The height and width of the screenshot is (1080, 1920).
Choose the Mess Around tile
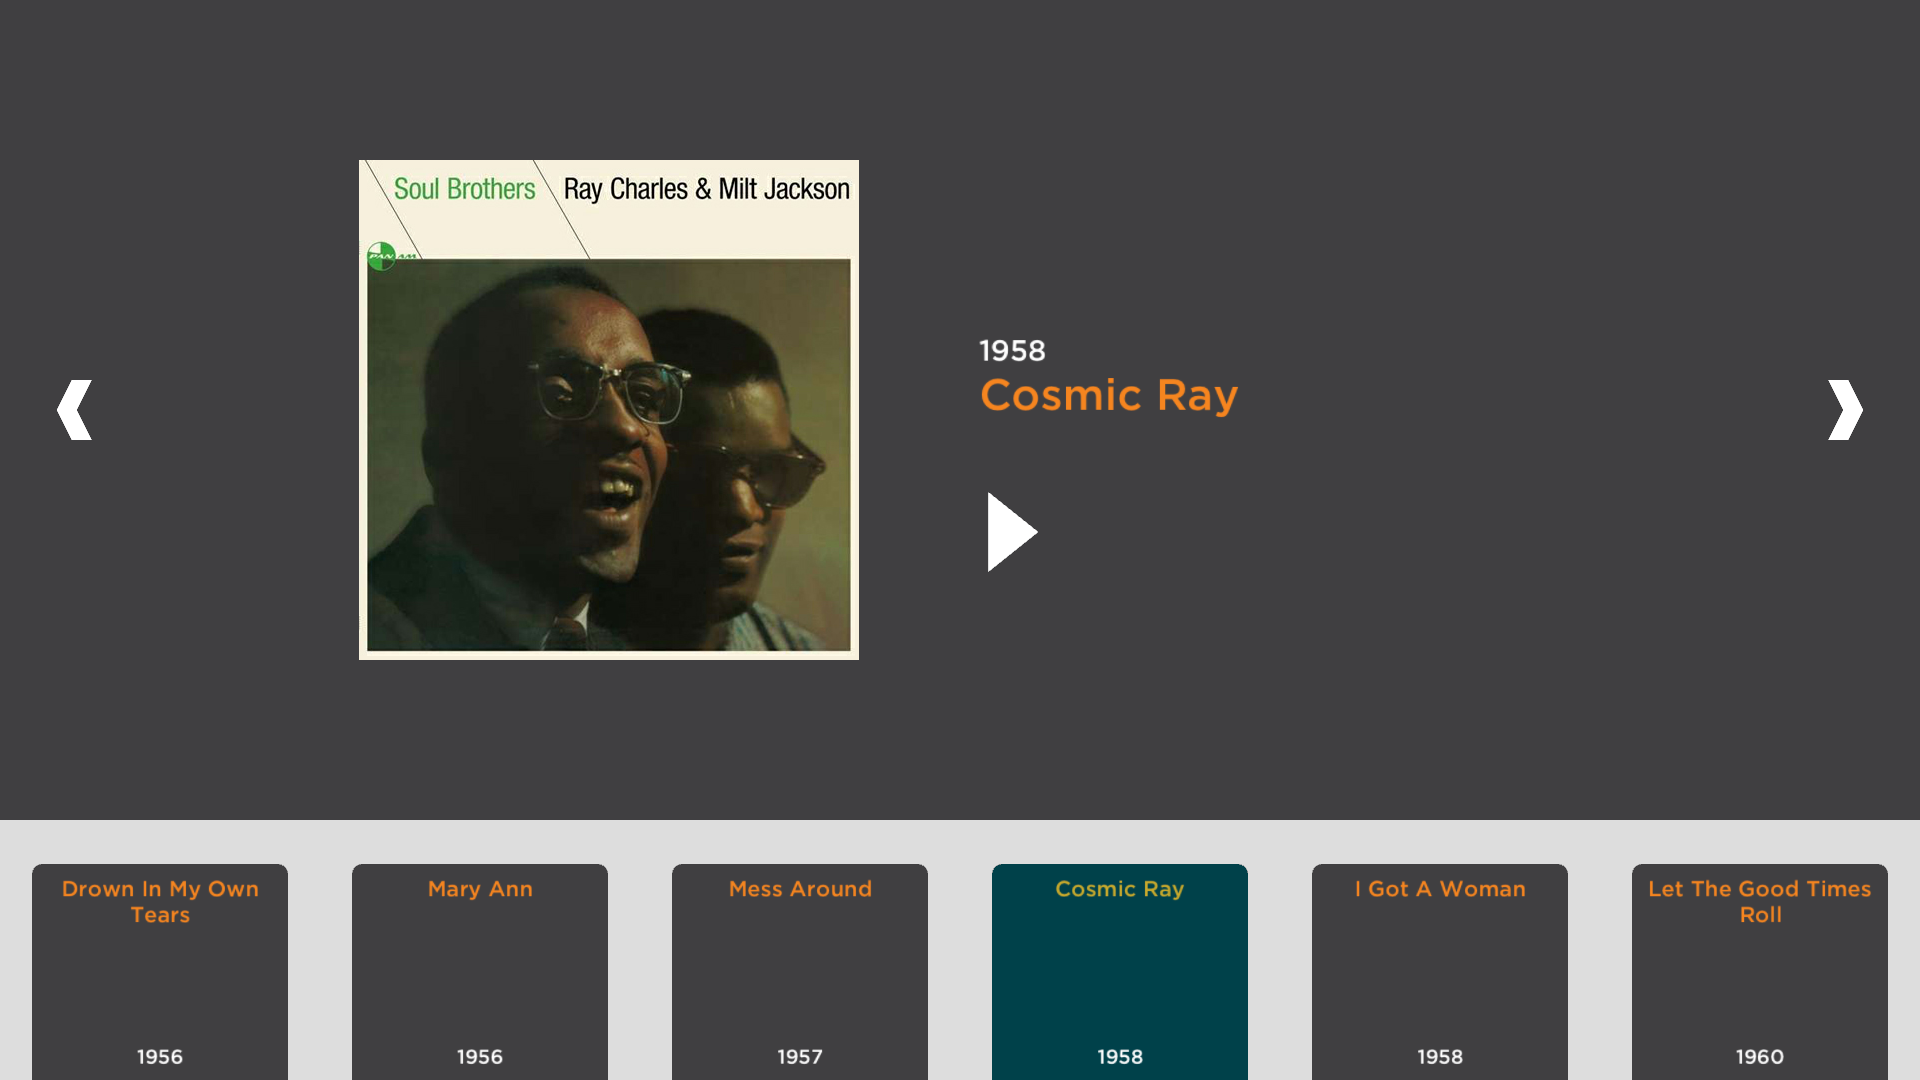(x=800, y=972)
